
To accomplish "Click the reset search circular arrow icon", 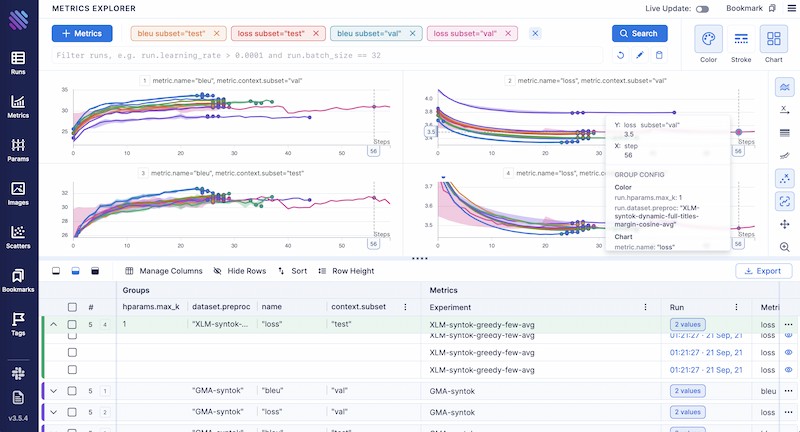I will [621, 56].
